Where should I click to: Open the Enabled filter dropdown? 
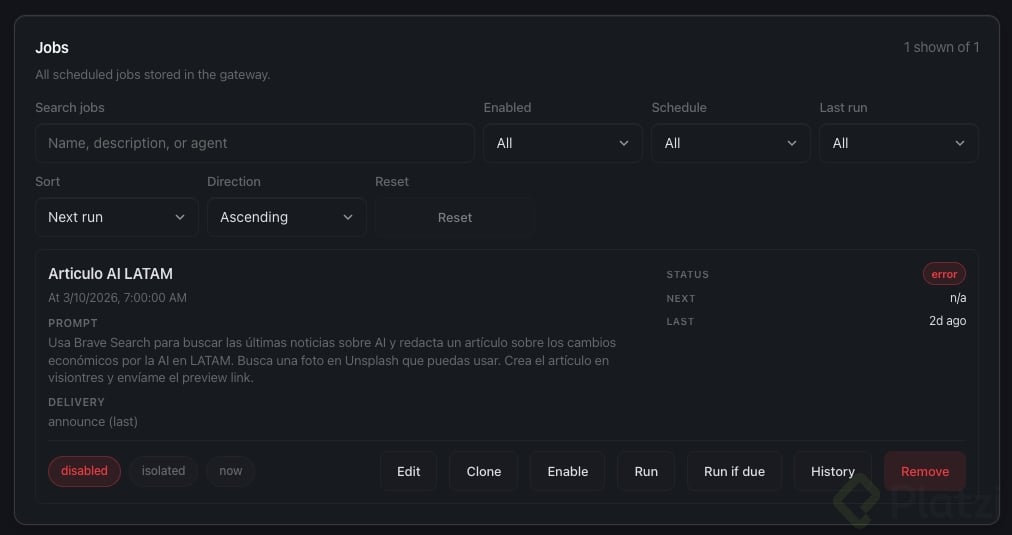(562, 143)
